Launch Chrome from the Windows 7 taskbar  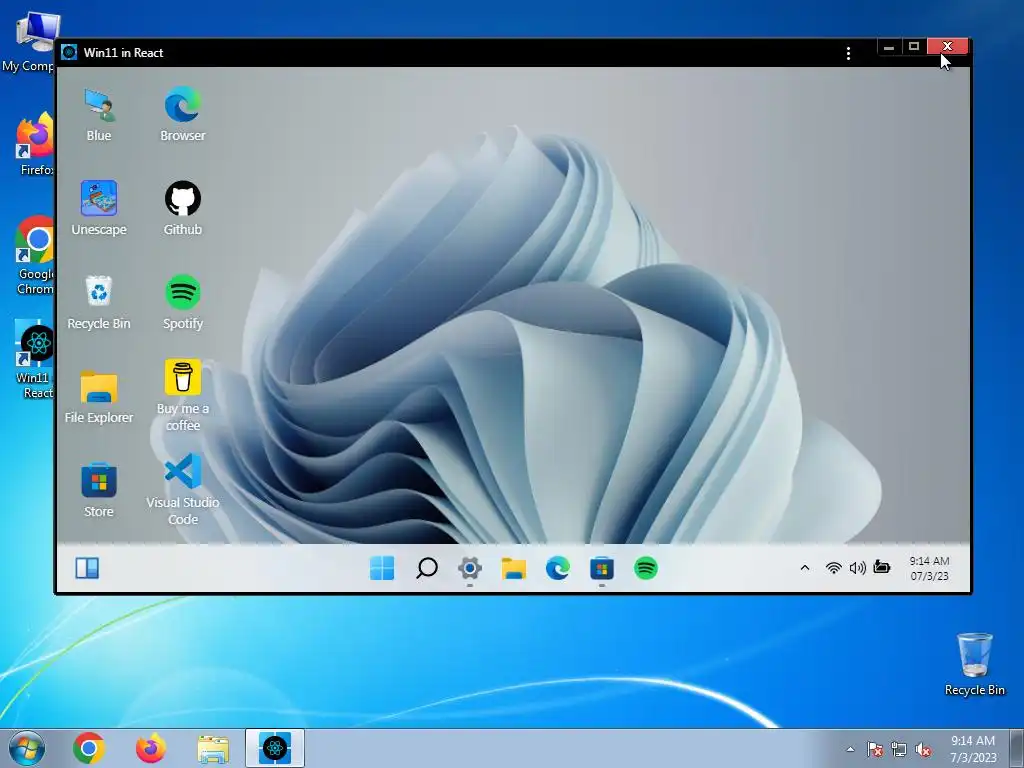89,748
